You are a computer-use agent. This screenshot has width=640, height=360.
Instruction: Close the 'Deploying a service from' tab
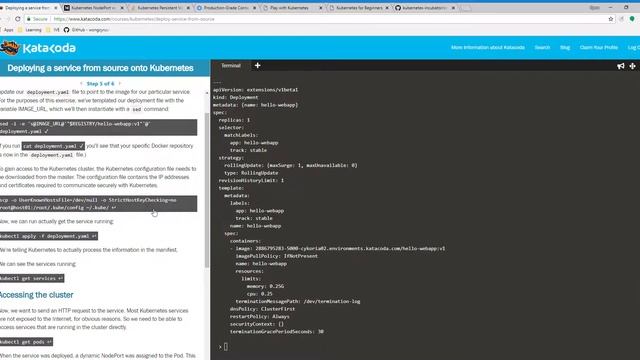coord(56,8)
